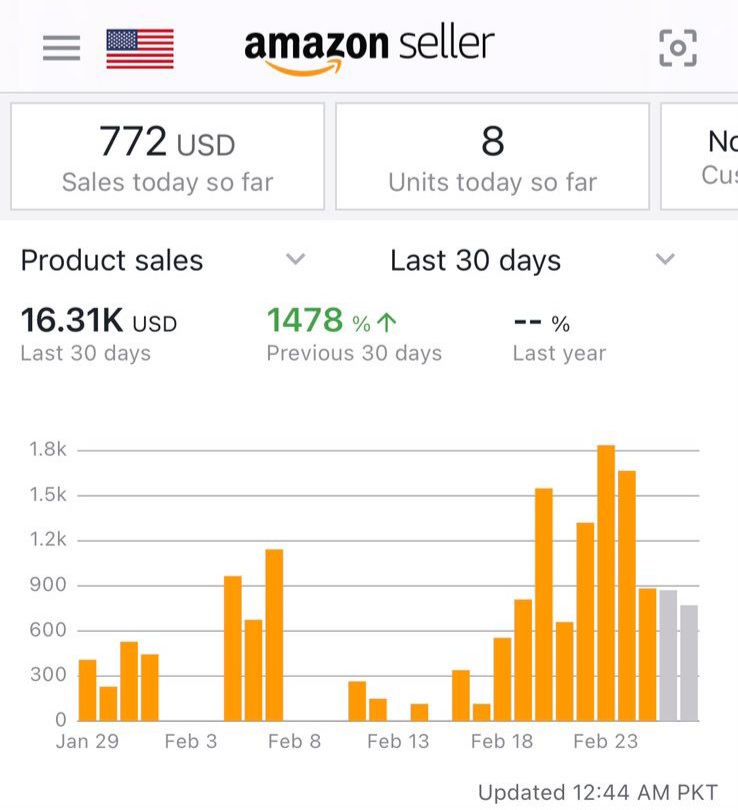
Task: Open the Sales today so far card
Action: point(167,156)
